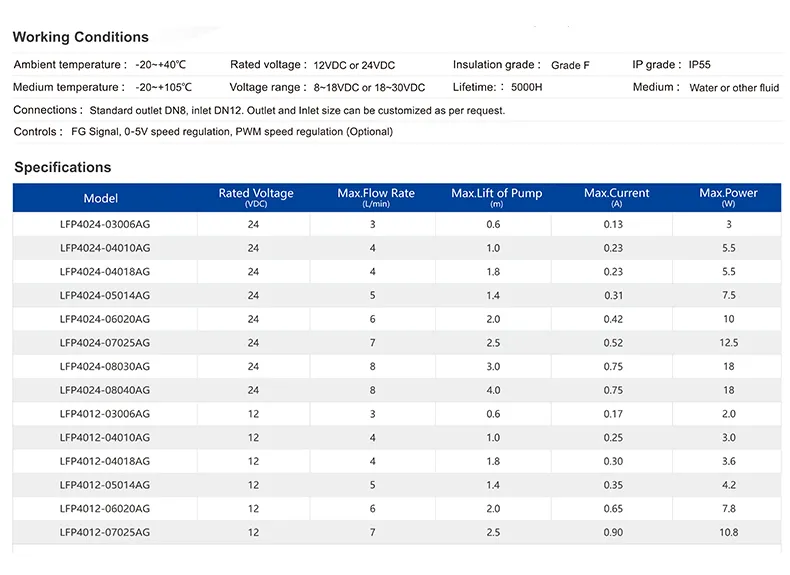Image resolution: width=790 pixels, height=575 pixels.
Task: Select the Max.Lift of Pump header
Action: pyautogui.click(x=497, y=197)
